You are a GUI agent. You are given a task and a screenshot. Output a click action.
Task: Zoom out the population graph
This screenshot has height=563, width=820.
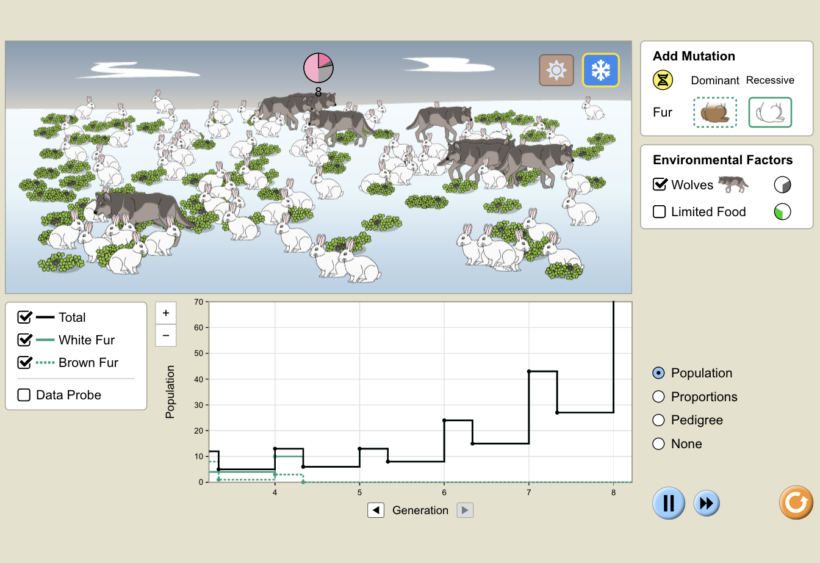click(166, 335)
